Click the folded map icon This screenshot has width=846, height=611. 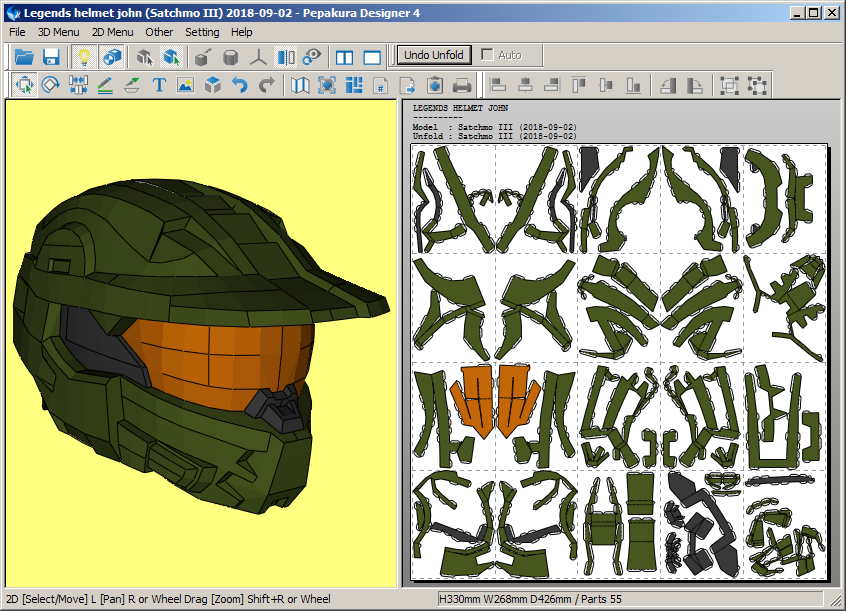click(x=300, y=85)
